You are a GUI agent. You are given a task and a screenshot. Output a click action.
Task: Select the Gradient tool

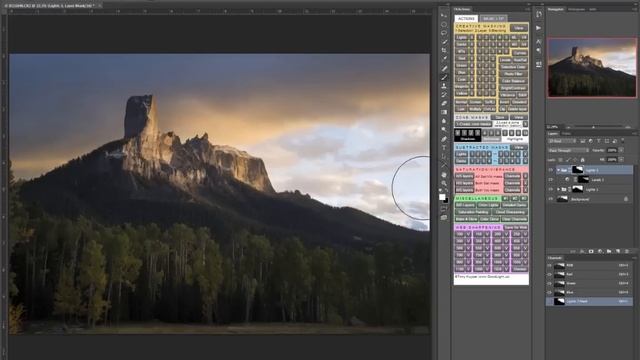[x=444, y=112]
